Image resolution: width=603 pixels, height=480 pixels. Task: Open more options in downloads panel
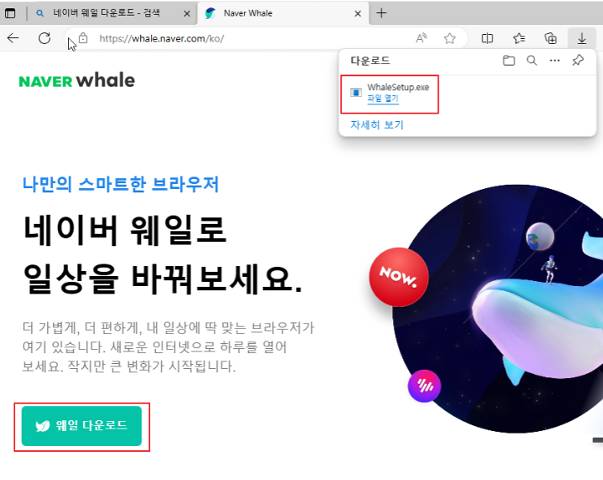tap(555, 60)
